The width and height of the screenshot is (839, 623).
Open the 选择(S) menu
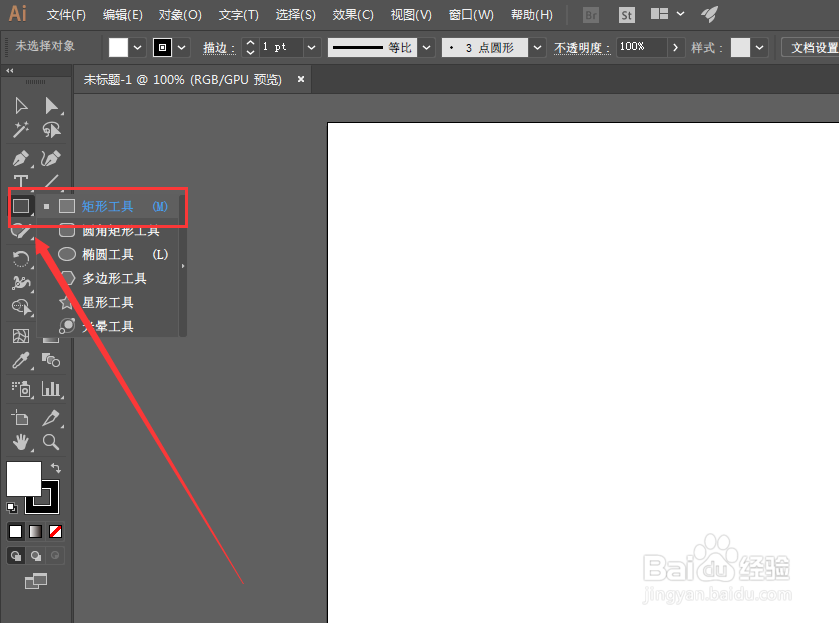(295, 15)
